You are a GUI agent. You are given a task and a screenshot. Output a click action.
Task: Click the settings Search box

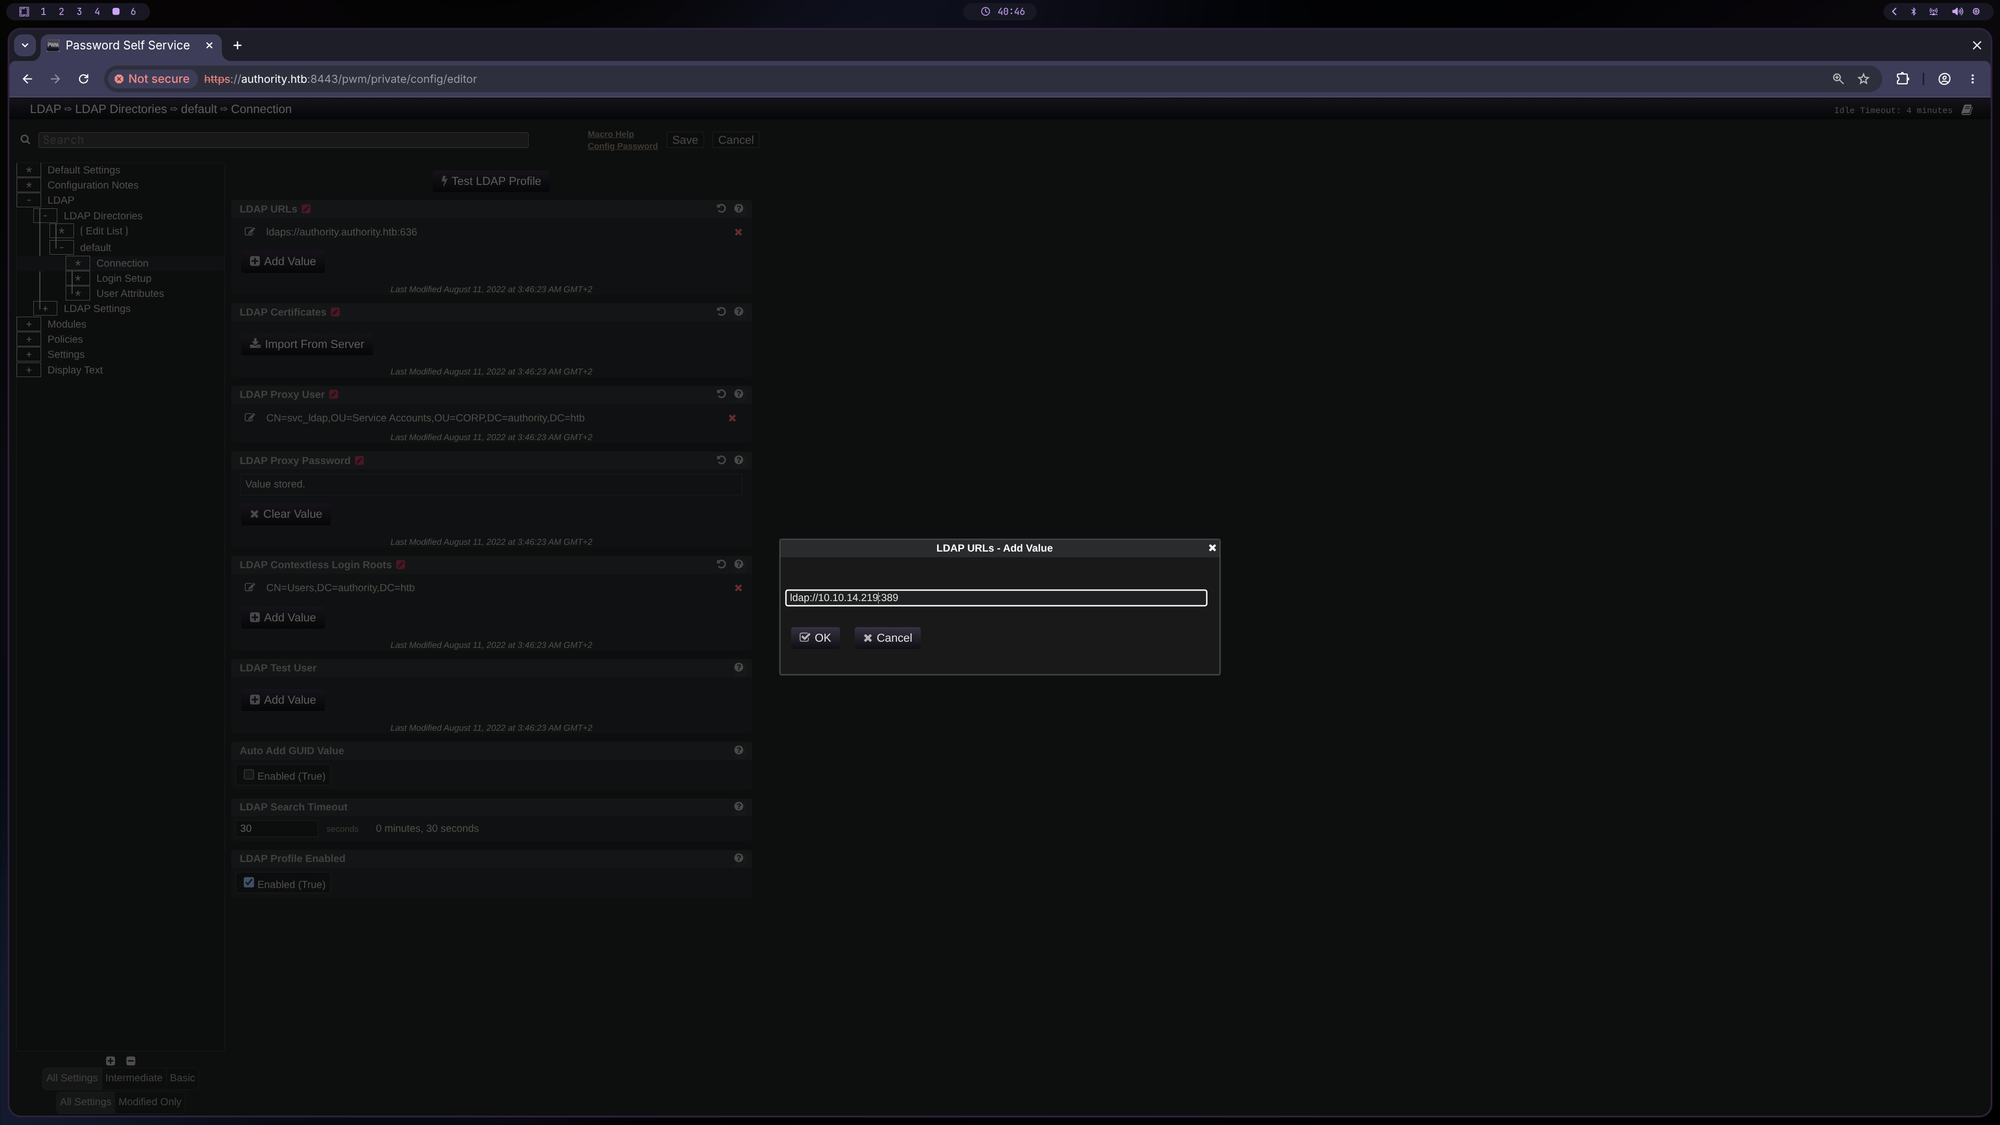click(283, 140)
